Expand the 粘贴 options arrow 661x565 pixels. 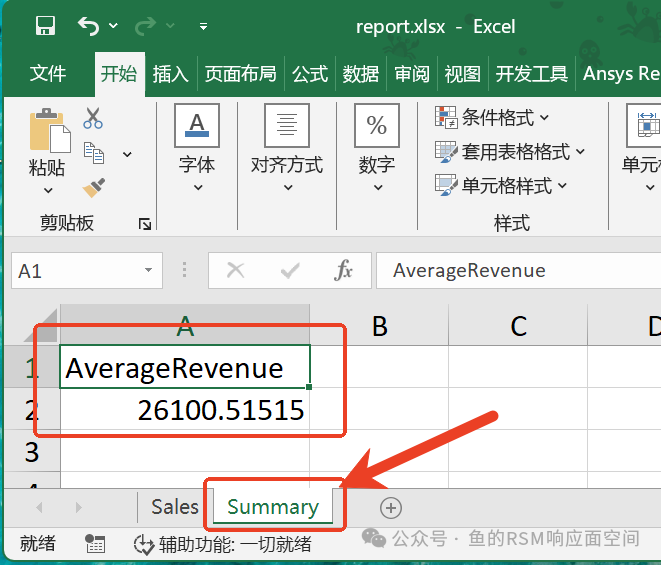(x=48, y=190)
